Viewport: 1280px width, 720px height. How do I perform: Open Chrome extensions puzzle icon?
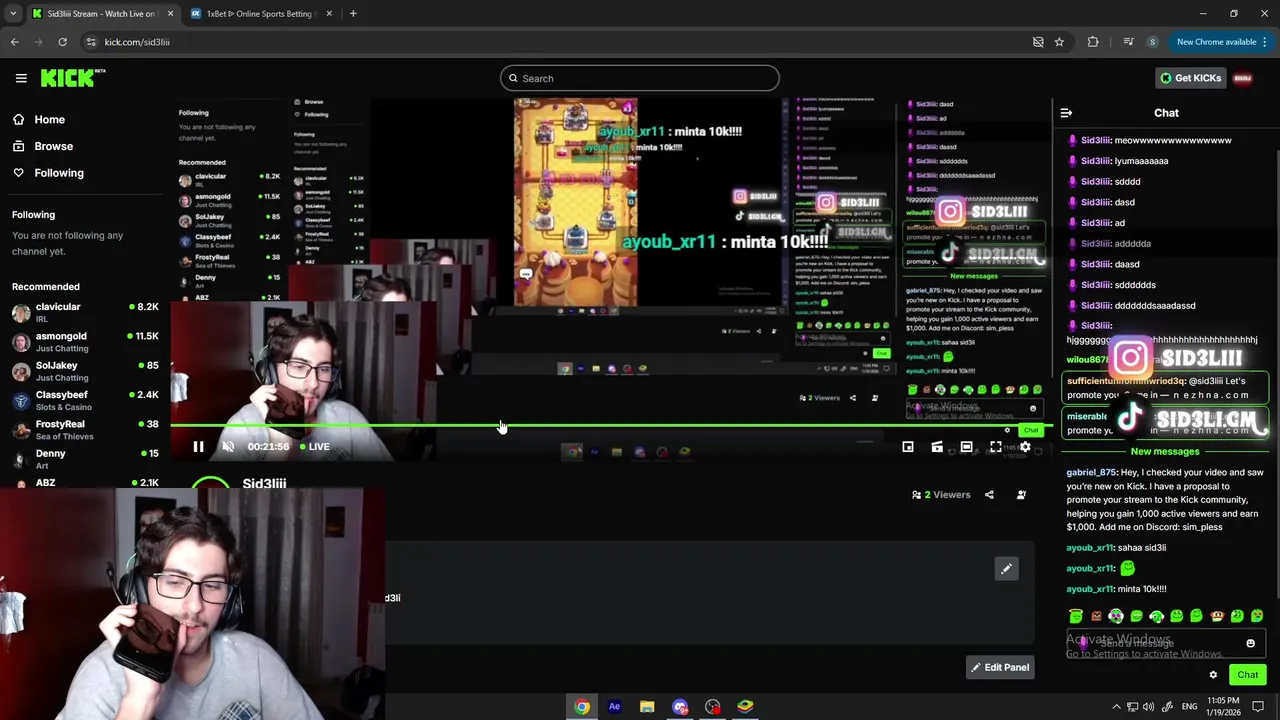pos(1093,42)
